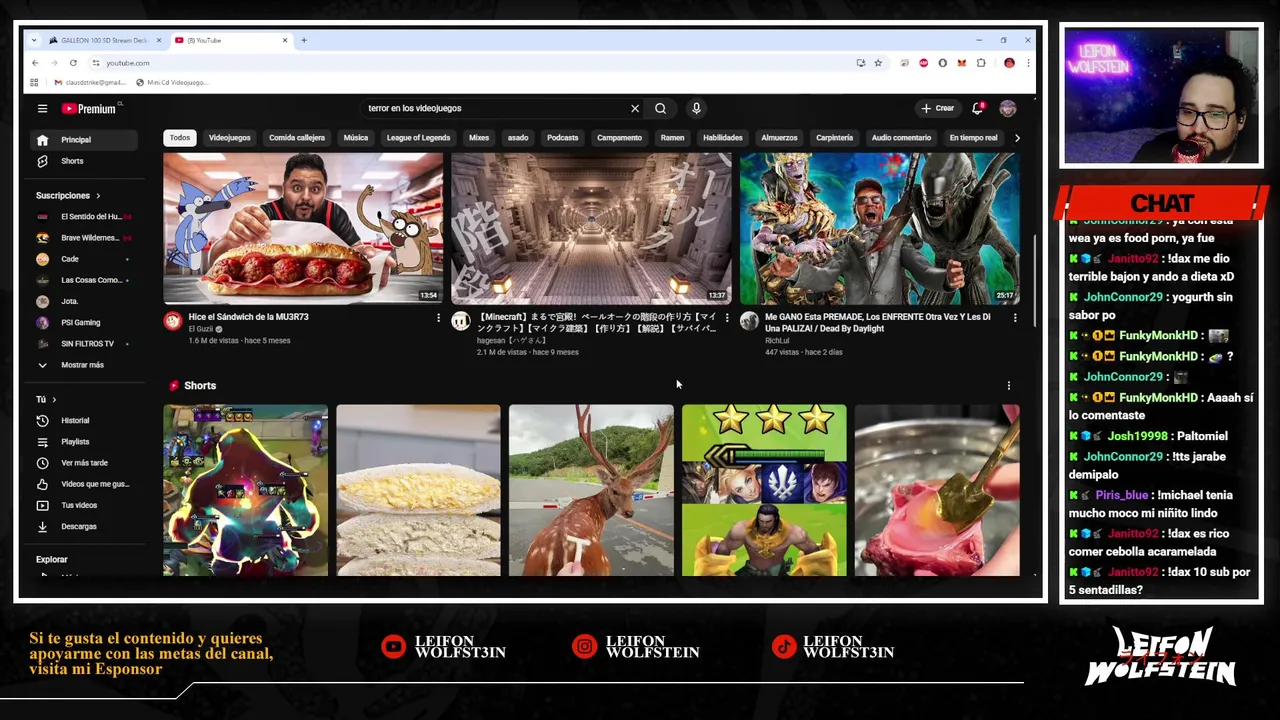The width and height of the screenshot is (1280, 720).
Task: Open the deer Short thumbnail
Action: pyautogui.click(x=591, y=490)
